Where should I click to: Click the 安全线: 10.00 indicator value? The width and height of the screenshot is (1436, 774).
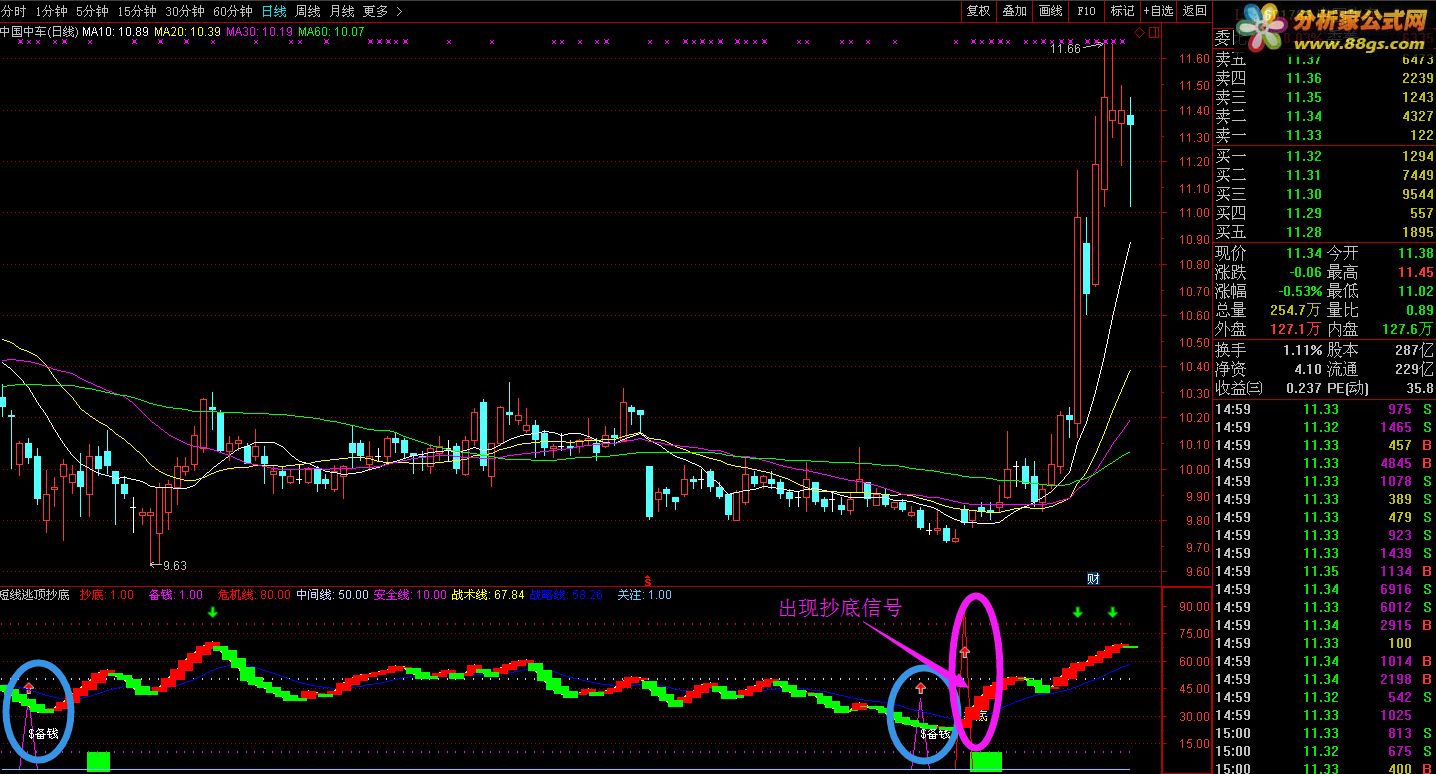point(410,595)
